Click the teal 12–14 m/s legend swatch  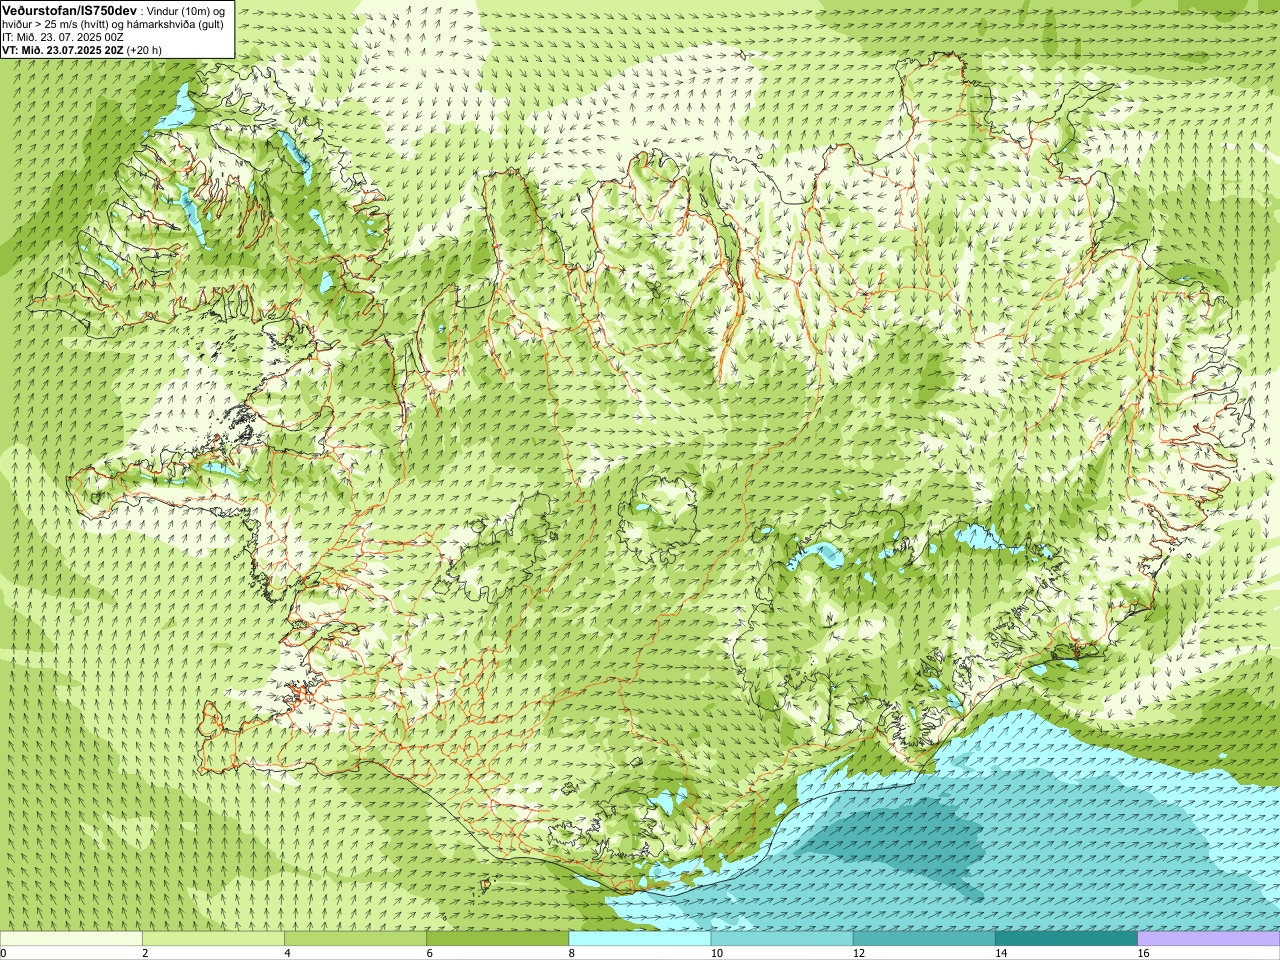tap(924, 938)
